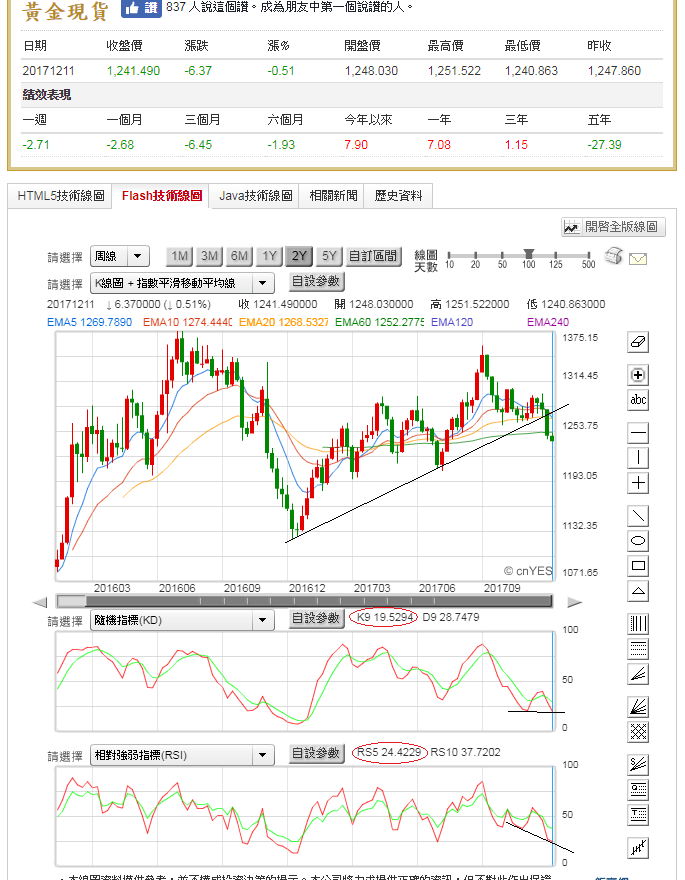685x880 pixels.
Task: Expand the 相對強弱指標(RSI) indicator dropdown
Action: 182,755
